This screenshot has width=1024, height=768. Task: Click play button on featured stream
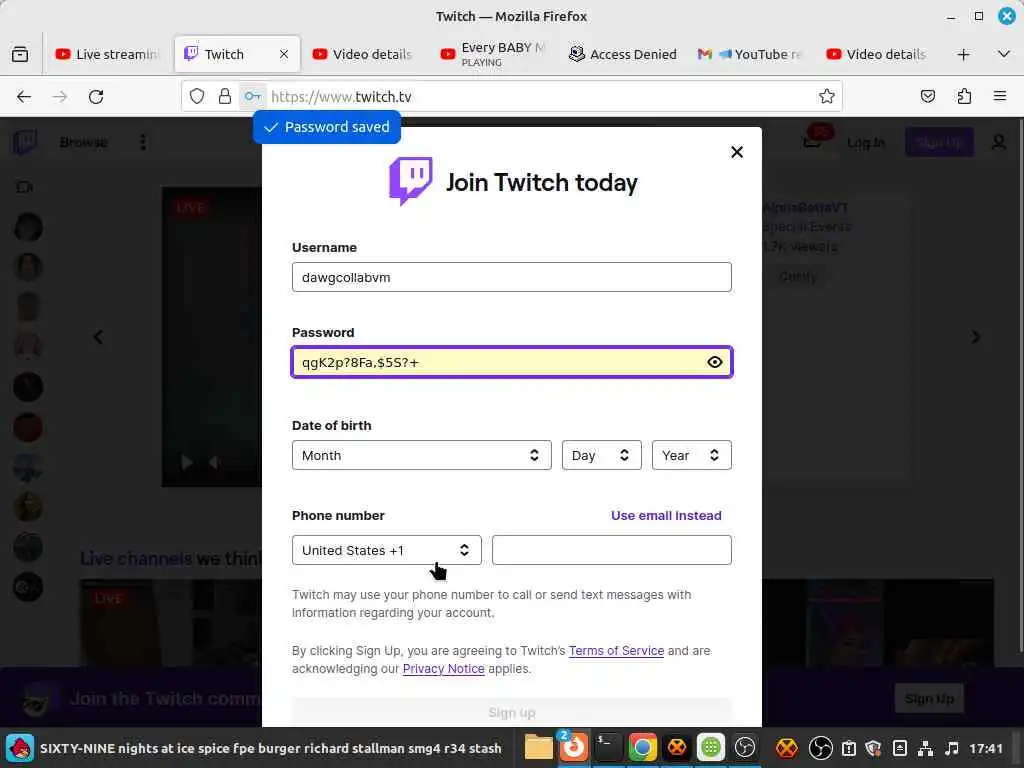coord(186,462)
